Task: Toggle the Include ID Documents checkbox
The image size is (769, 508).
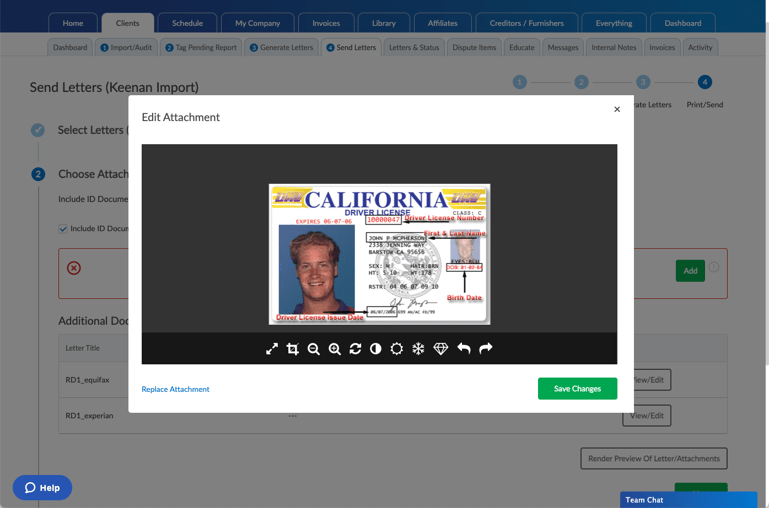Action: click(x=63, y=229)
